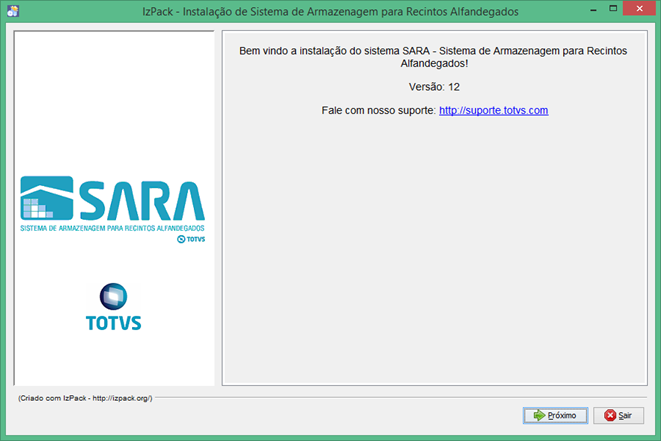The width and height of the screenshot is (661, 441).
Task: Click the 'Versão: 12' text
Action: [434, 87]
